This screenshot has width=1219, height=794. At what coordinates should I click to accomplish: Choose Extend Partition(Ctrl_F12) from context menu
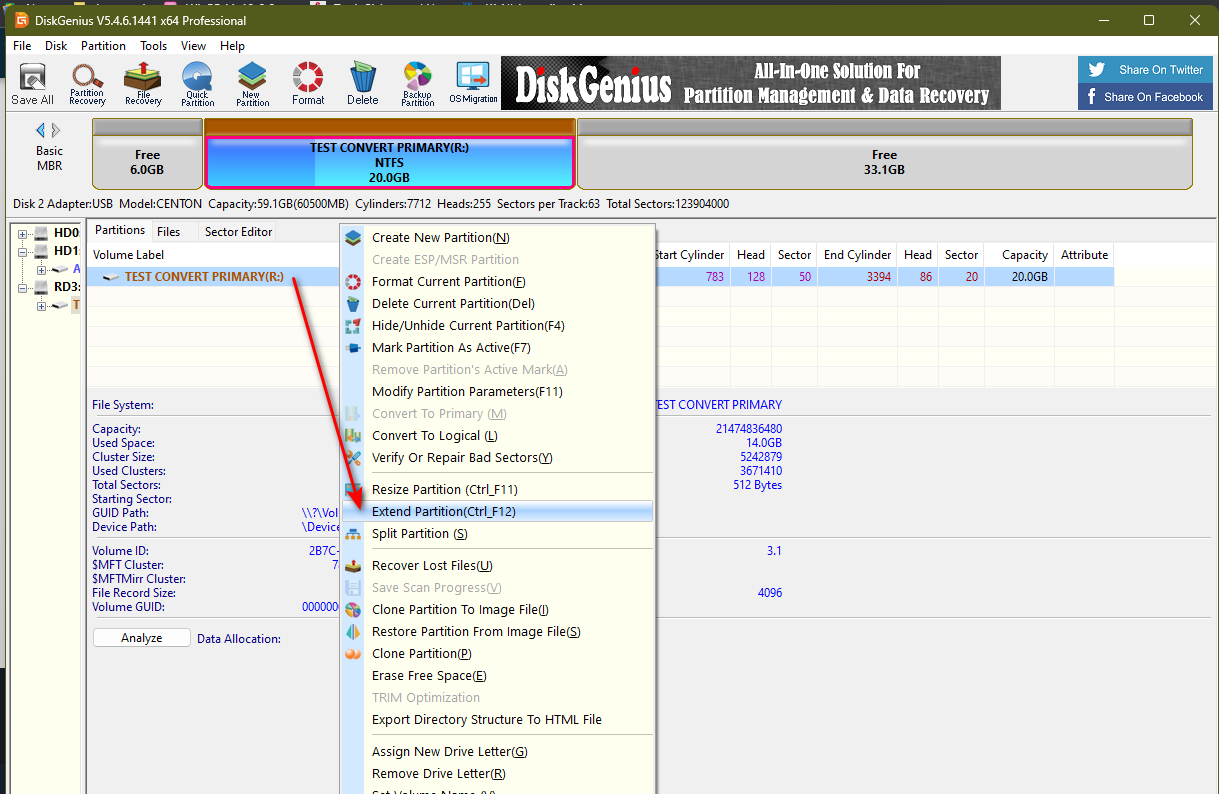click(497, 511)
